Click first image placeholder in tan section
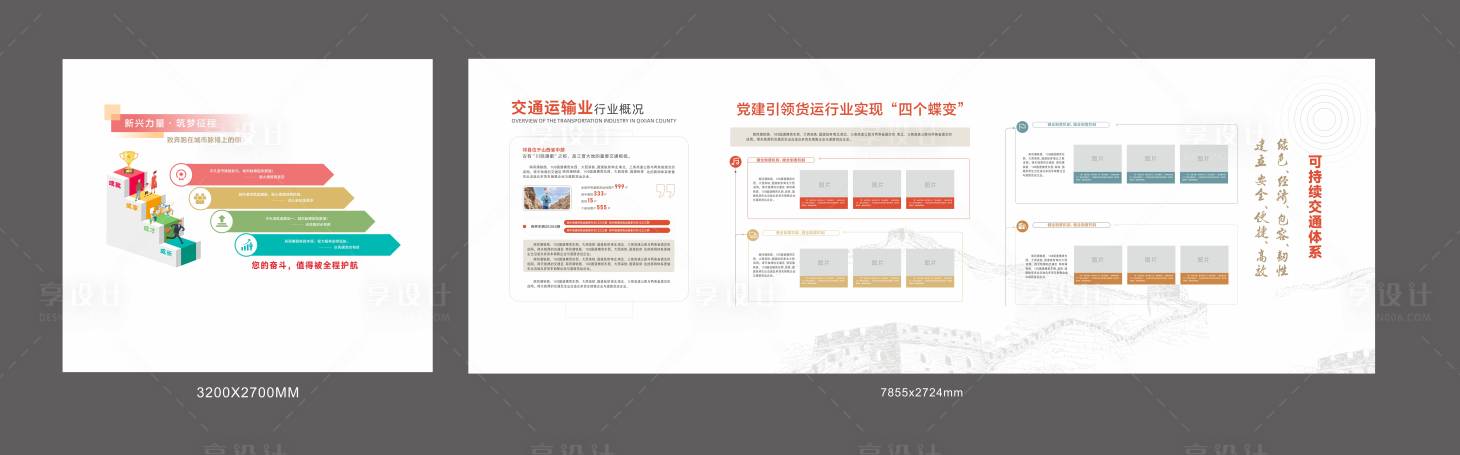Image resolution: width=1460 pixels, height=455 pixels. [x=824, y=262]
